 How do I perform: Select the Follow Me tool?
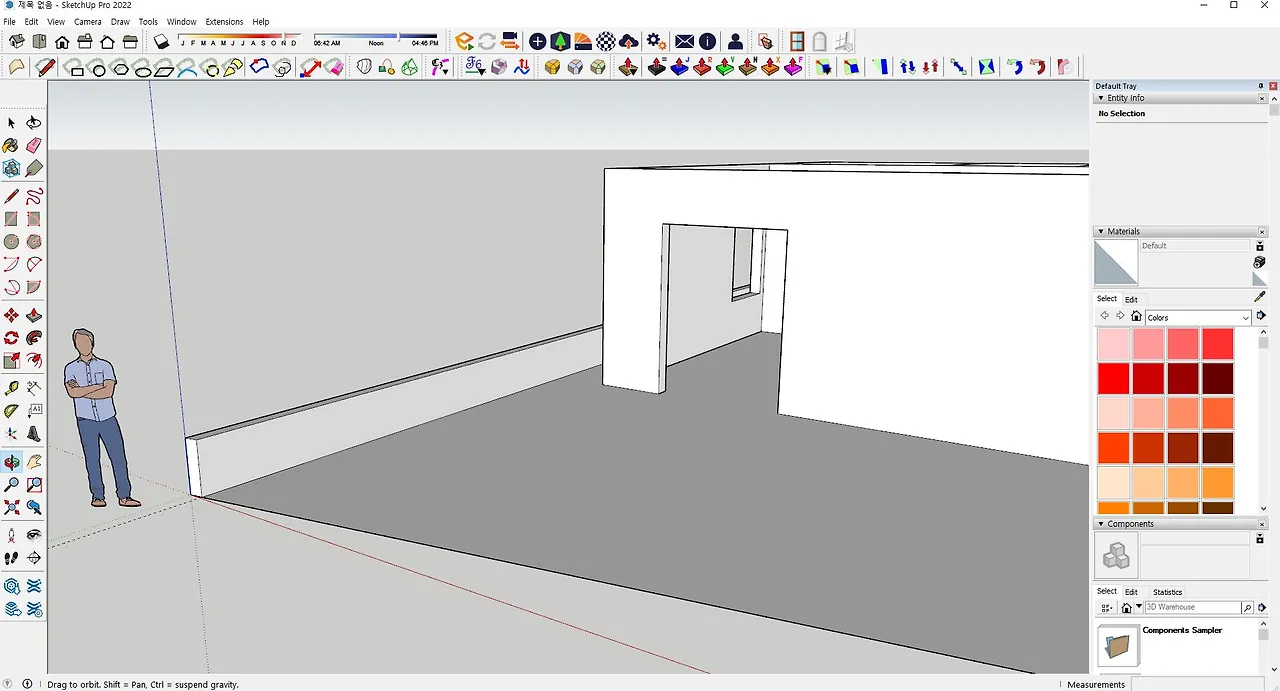34,338
